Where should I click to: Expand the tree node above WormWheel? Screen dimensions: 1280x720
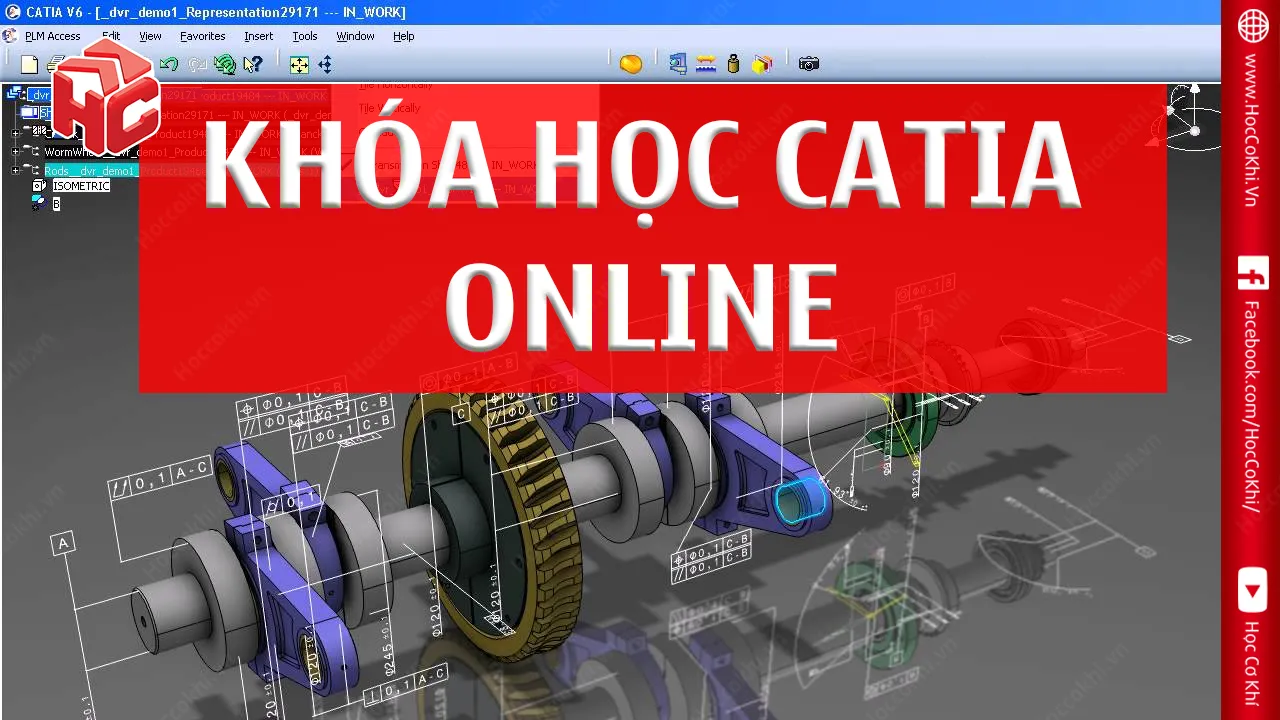15,132
